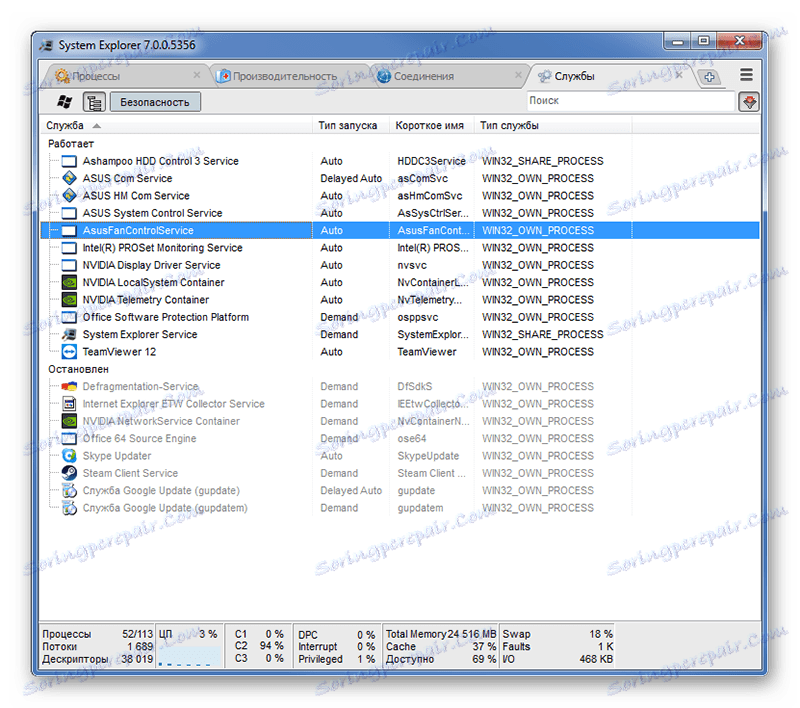800x708 pixels.
Task: Switch to the Процессы tab
Action: tap(95, 74)
